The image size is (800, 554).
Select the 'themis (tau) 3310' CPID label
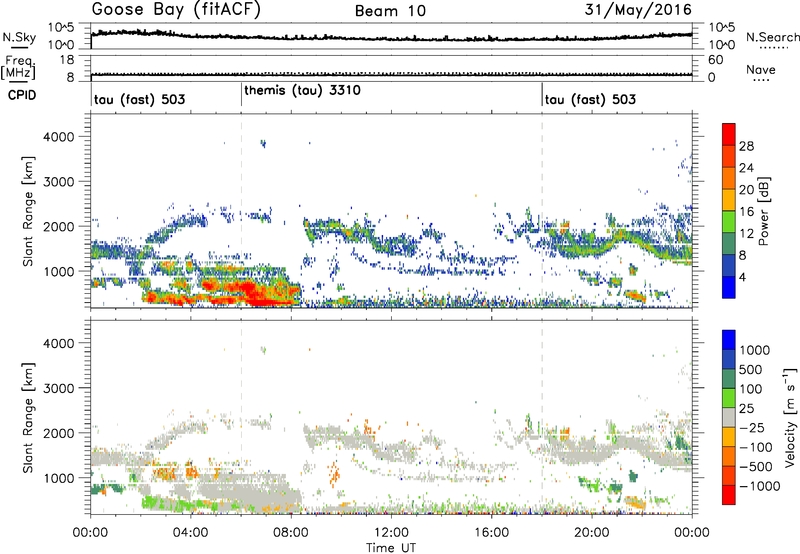click(x=303, y=91)
